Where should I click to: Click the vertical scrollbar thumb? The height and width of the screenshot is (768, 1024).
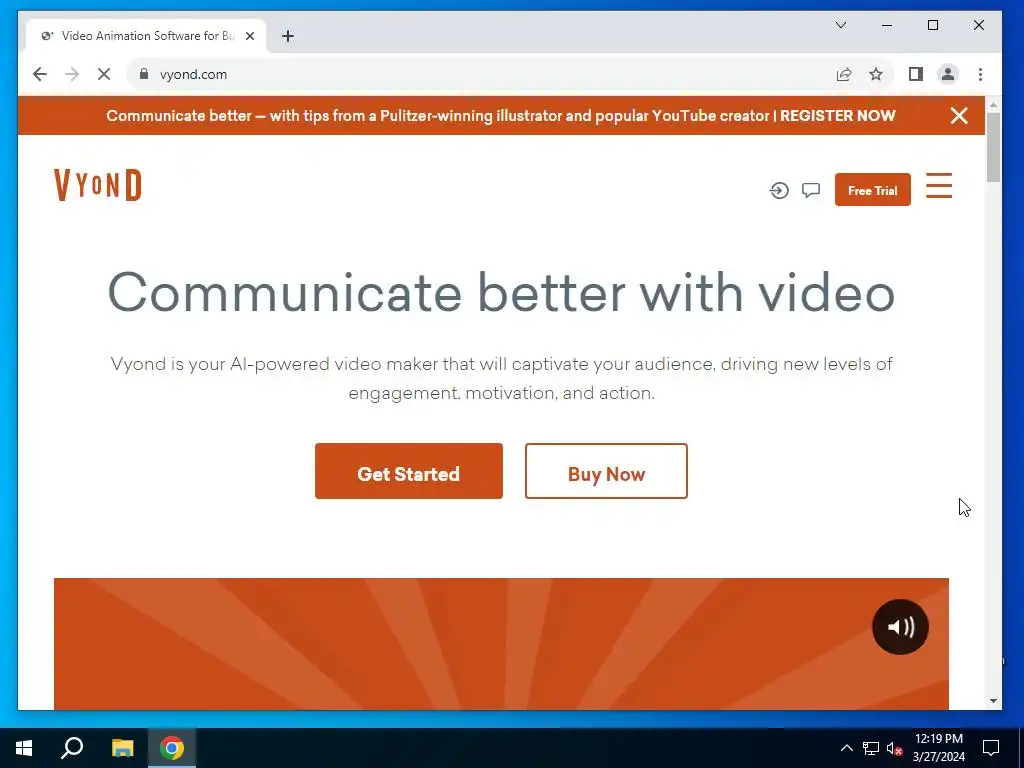[x=993, y=147]
